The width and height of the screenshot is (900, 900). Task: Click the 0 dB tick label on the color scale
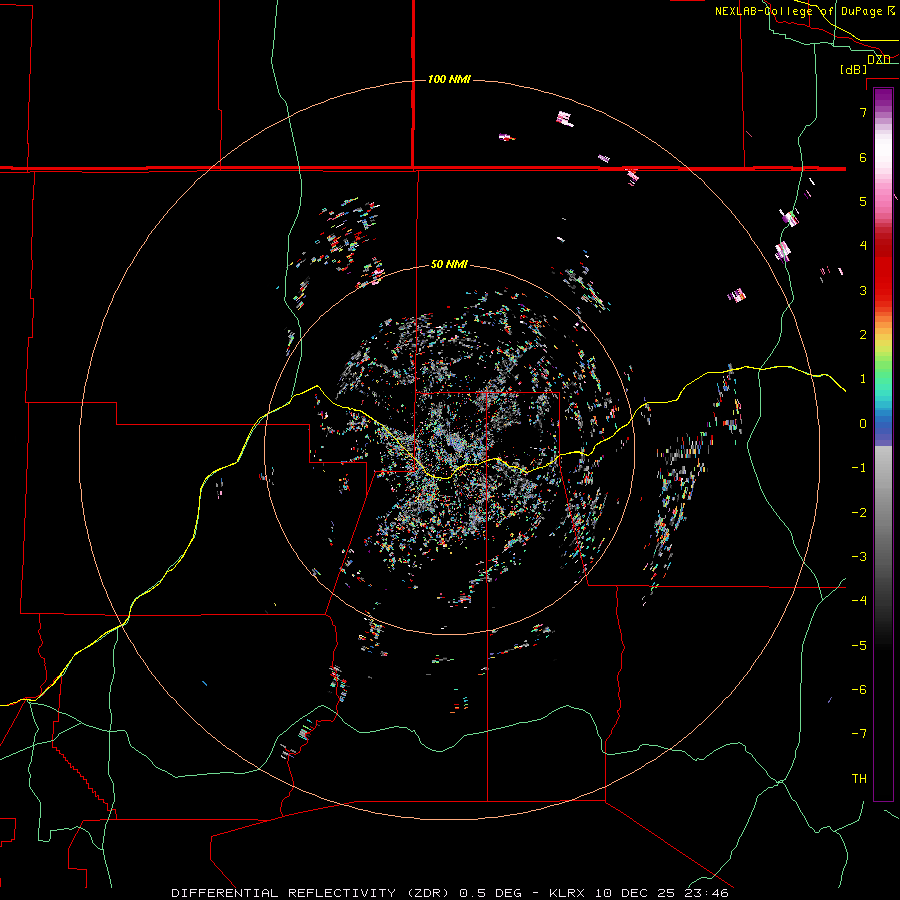[x=863, y=424]
